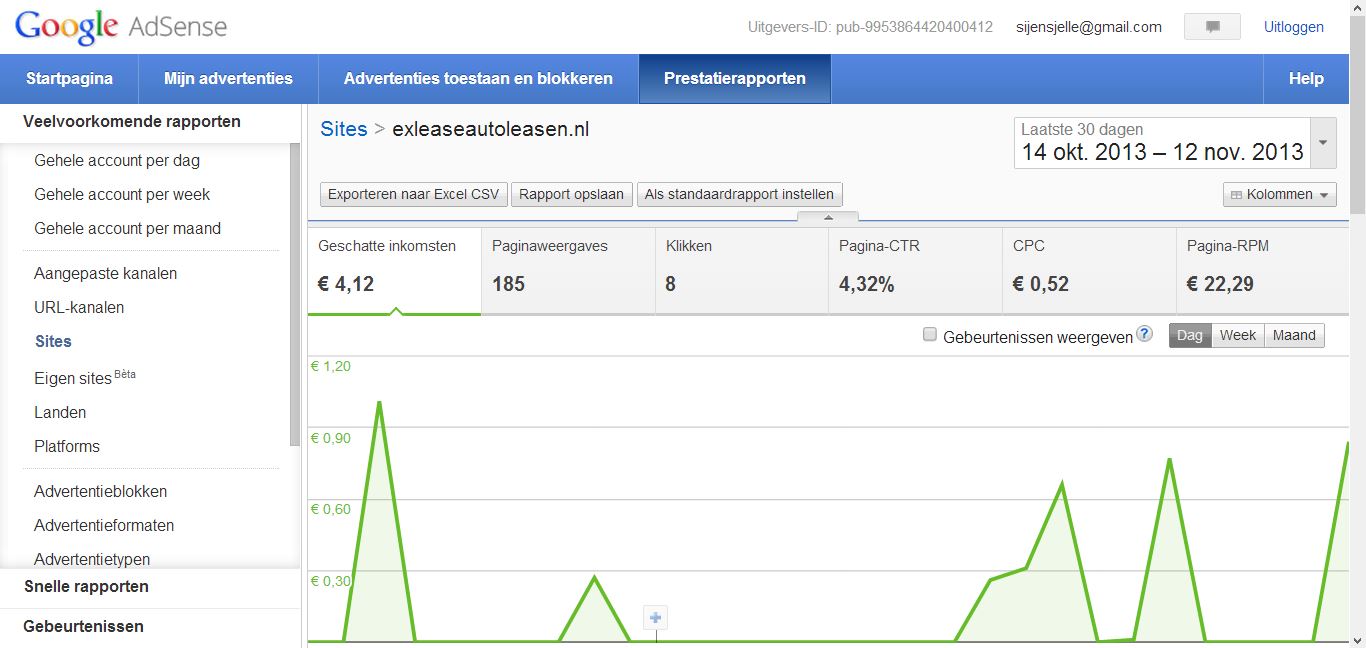Open Gehele account per maand report

point(127,228)
